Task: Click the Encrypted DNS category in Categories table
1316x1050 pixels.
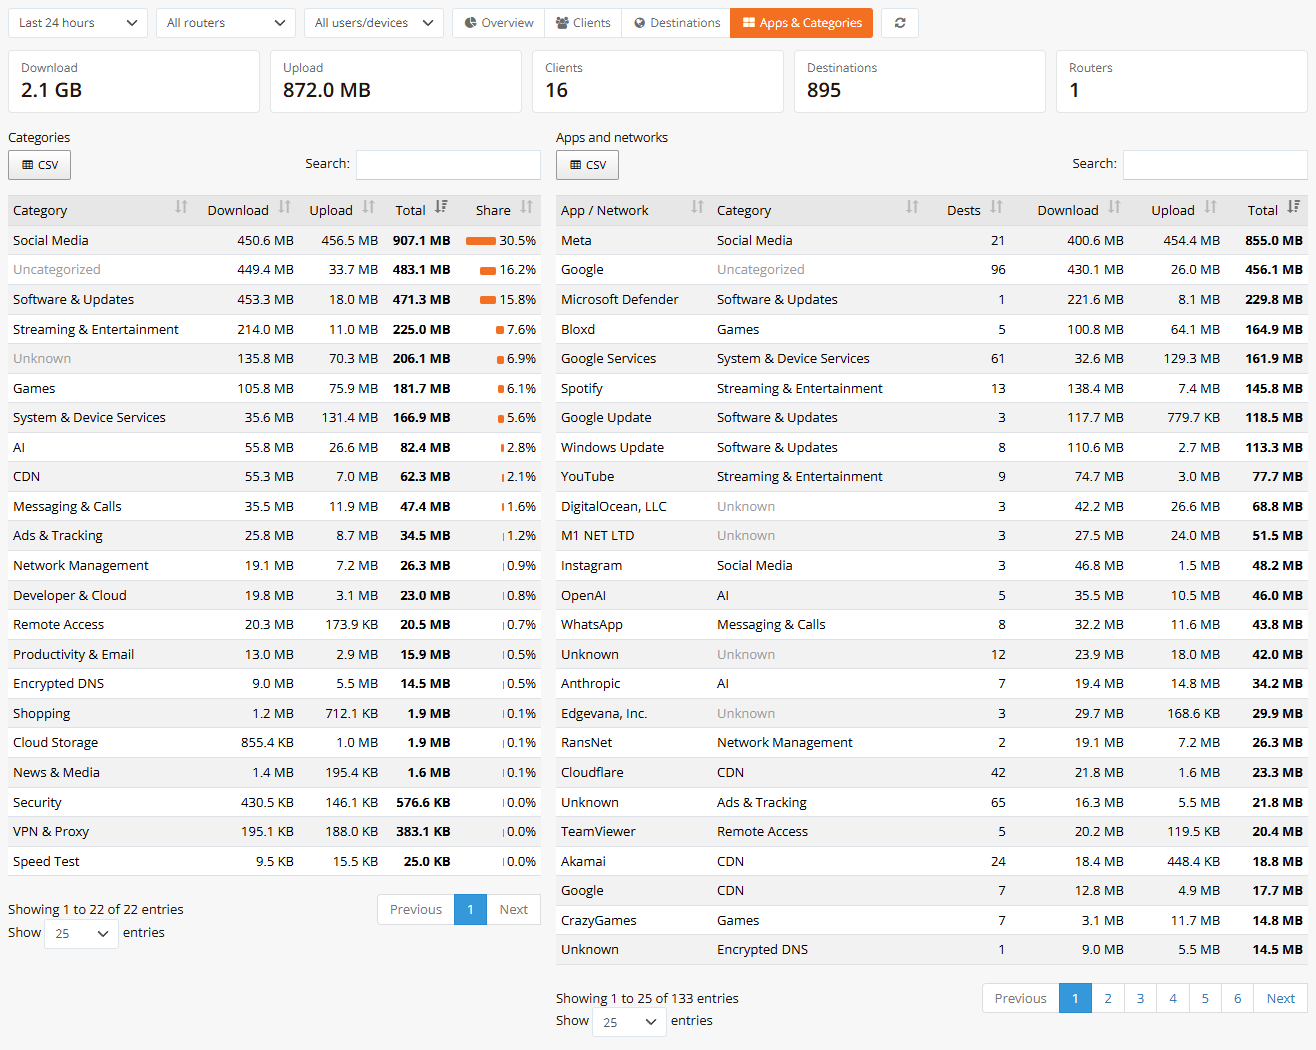Action: pyautogui.click(x=59, y=683)
